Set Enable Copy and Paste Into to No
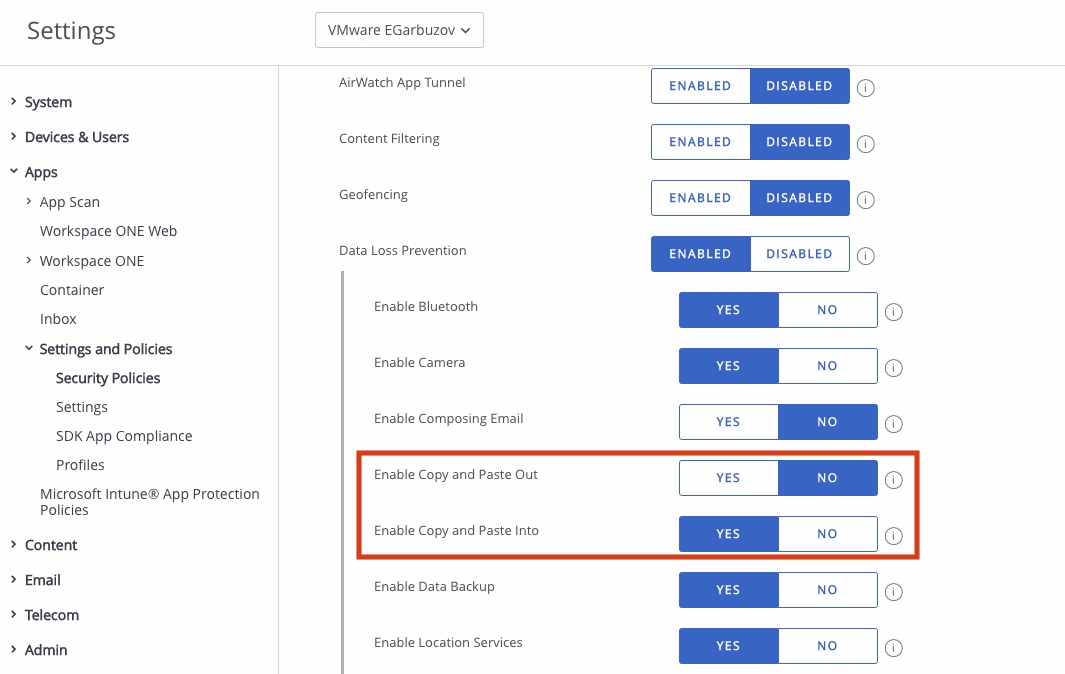Screen dimensions: 1065x674 click(x=827, y=534)
